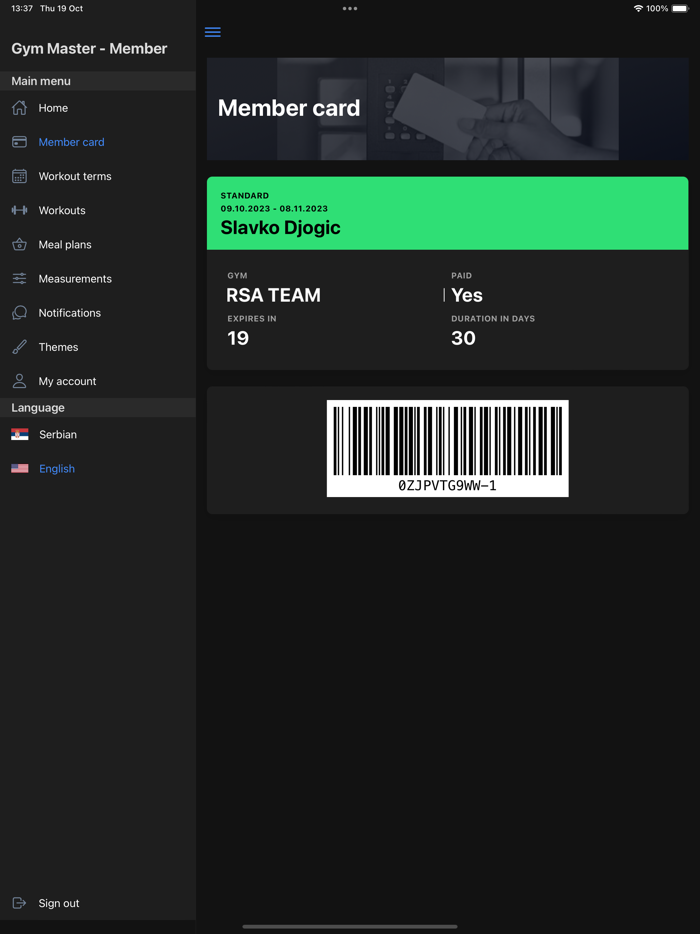Click the Duration in days value 30
The width and height of the screenshot is (700, 934).
(x=463, y=338)
